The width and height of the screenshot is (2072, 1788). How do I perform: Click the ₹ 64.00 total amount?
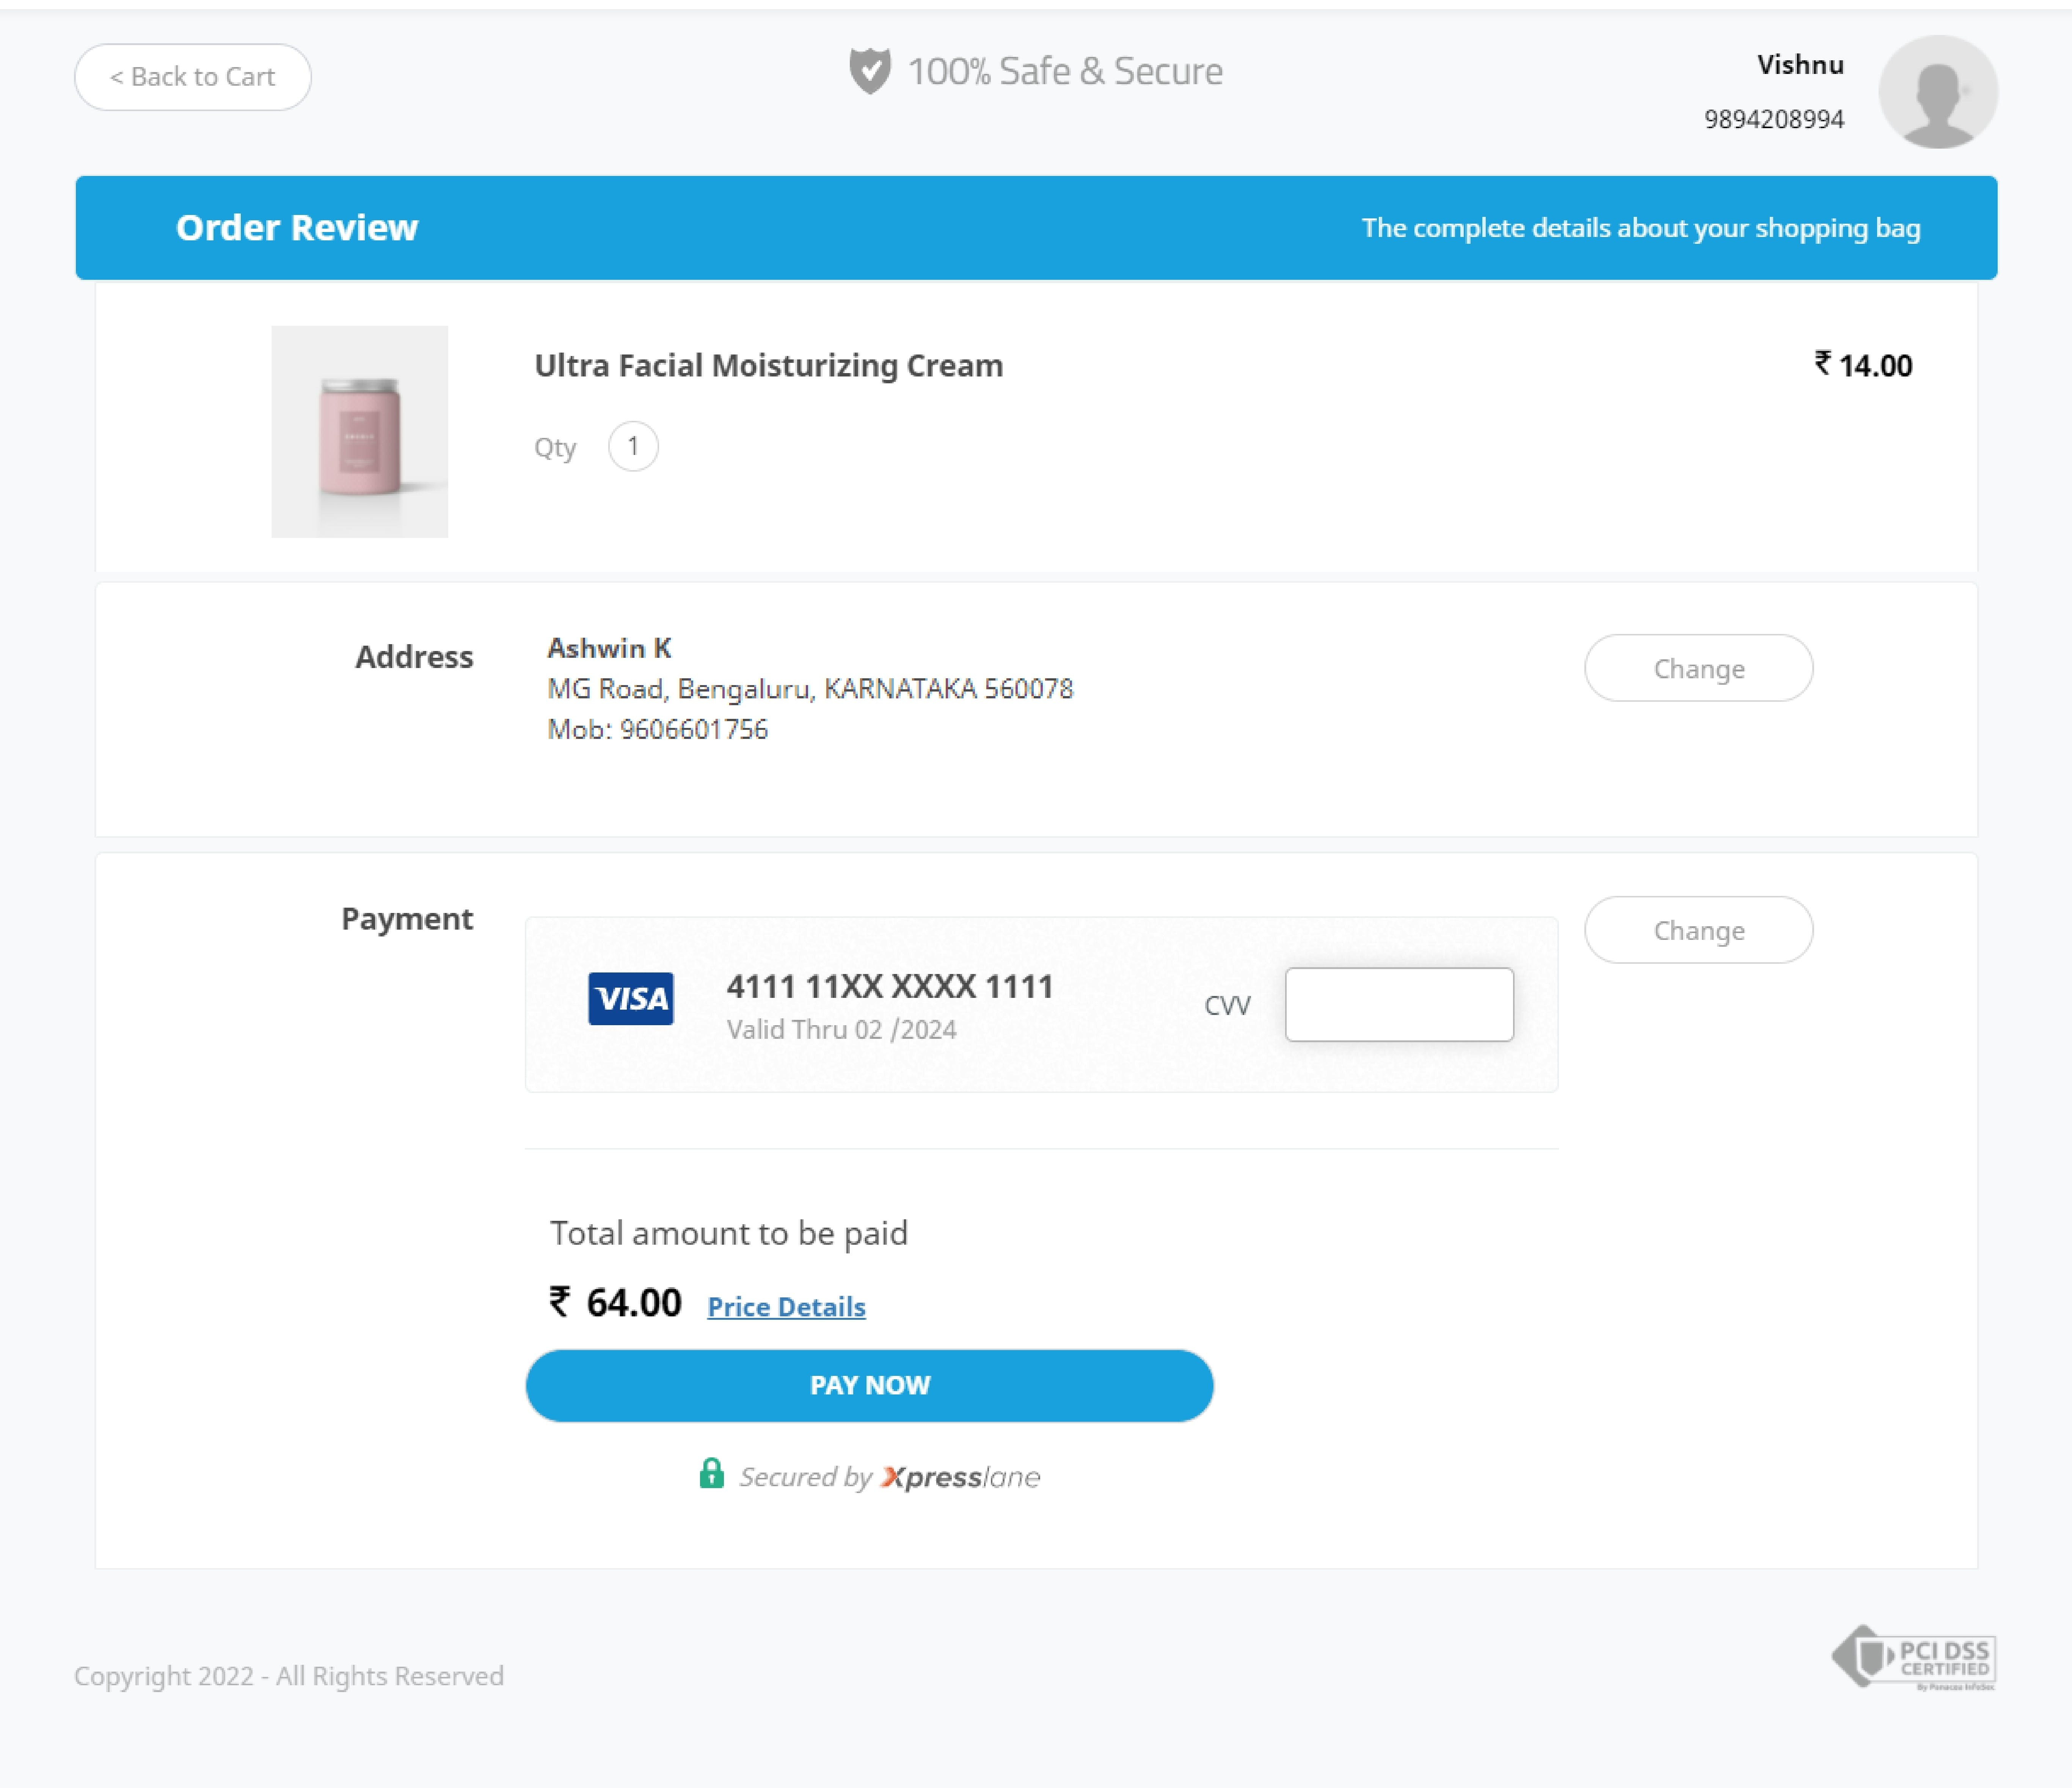(615, 1303)
